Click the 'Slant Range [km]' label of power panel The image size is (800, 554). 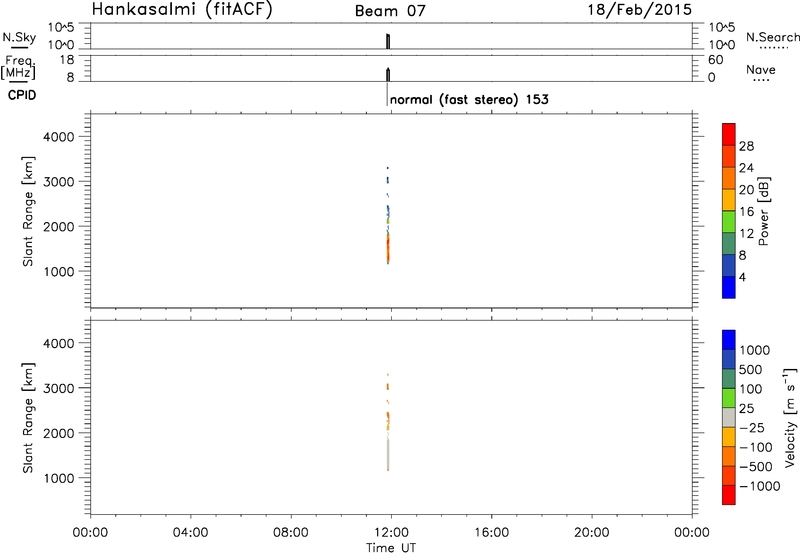[28, 211]
